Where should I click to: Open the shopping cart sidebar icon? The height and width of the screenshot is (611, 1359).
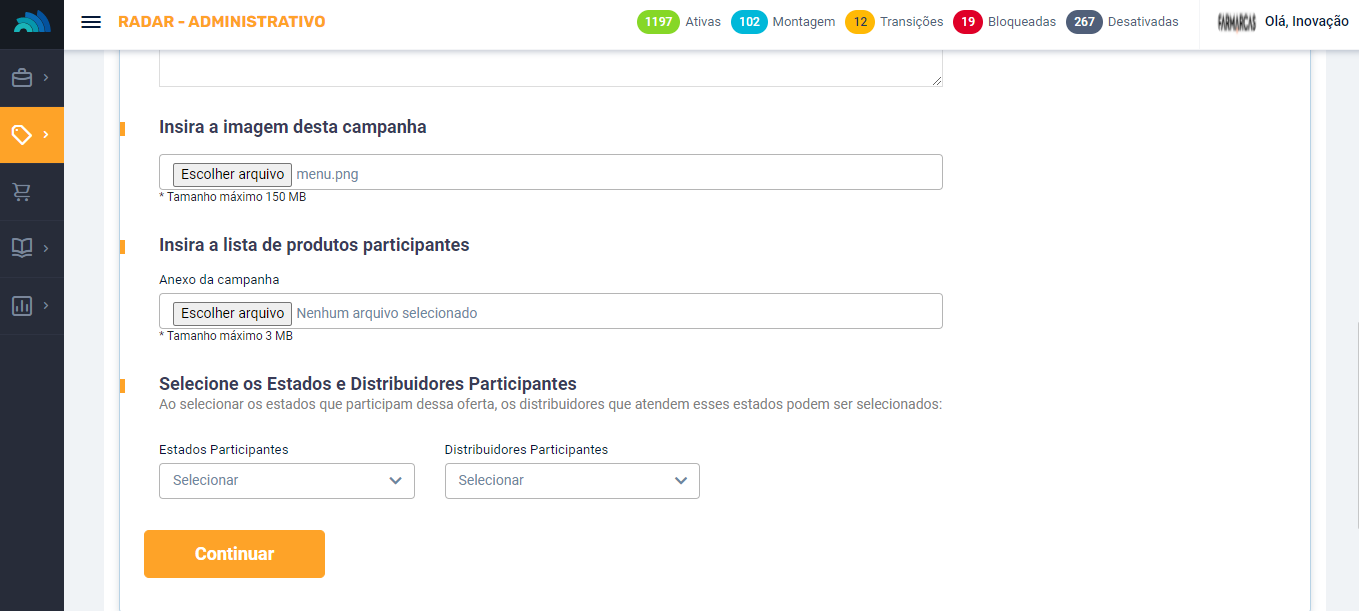(x=22, y=192)
